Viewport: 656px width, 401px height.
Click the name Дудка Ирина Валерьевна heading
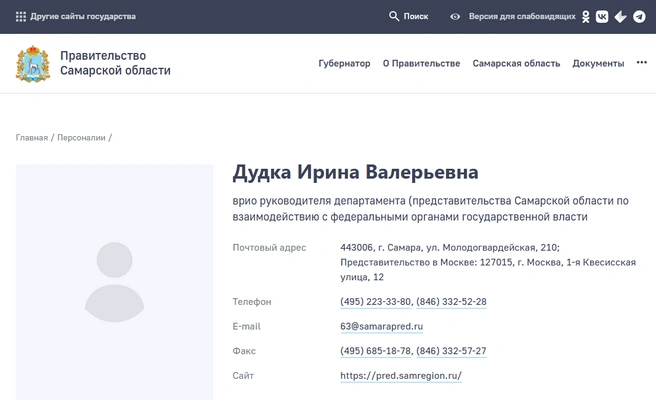(x=356, y=172)
